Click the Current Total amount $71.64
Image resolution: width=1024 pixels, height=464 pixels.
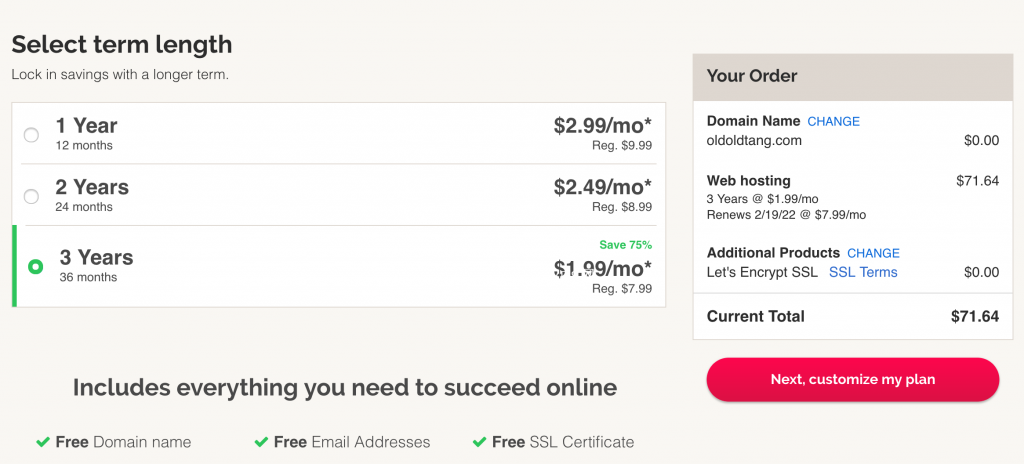tap(975, 317)
